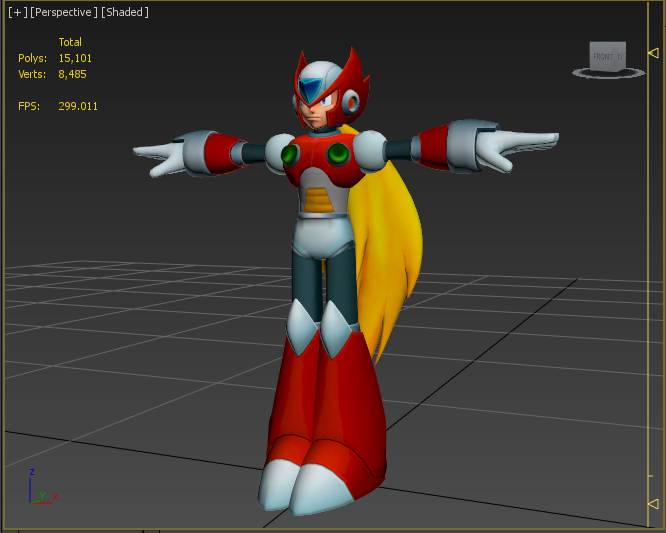Click the ViewCube's right side face
666x533 pixels.
click(621, 56)
